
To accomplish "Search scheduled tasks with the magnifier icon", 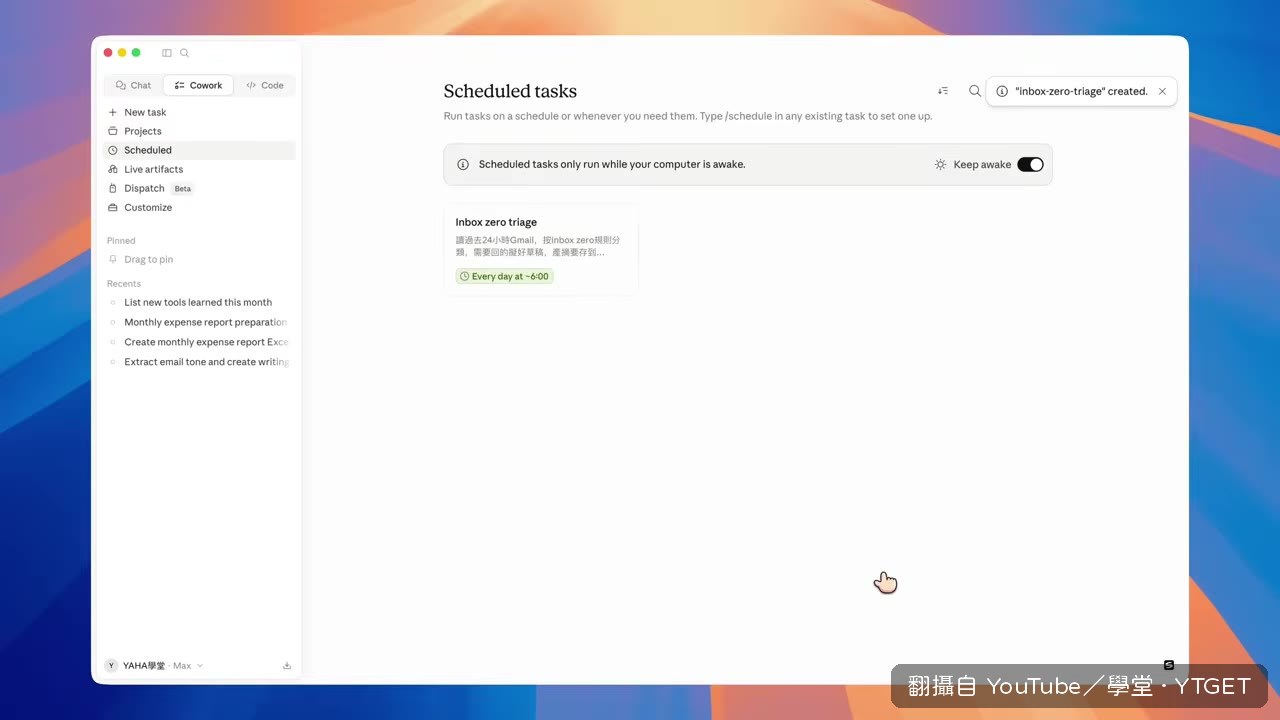I will pyautogui.click(x=975, y=91).
